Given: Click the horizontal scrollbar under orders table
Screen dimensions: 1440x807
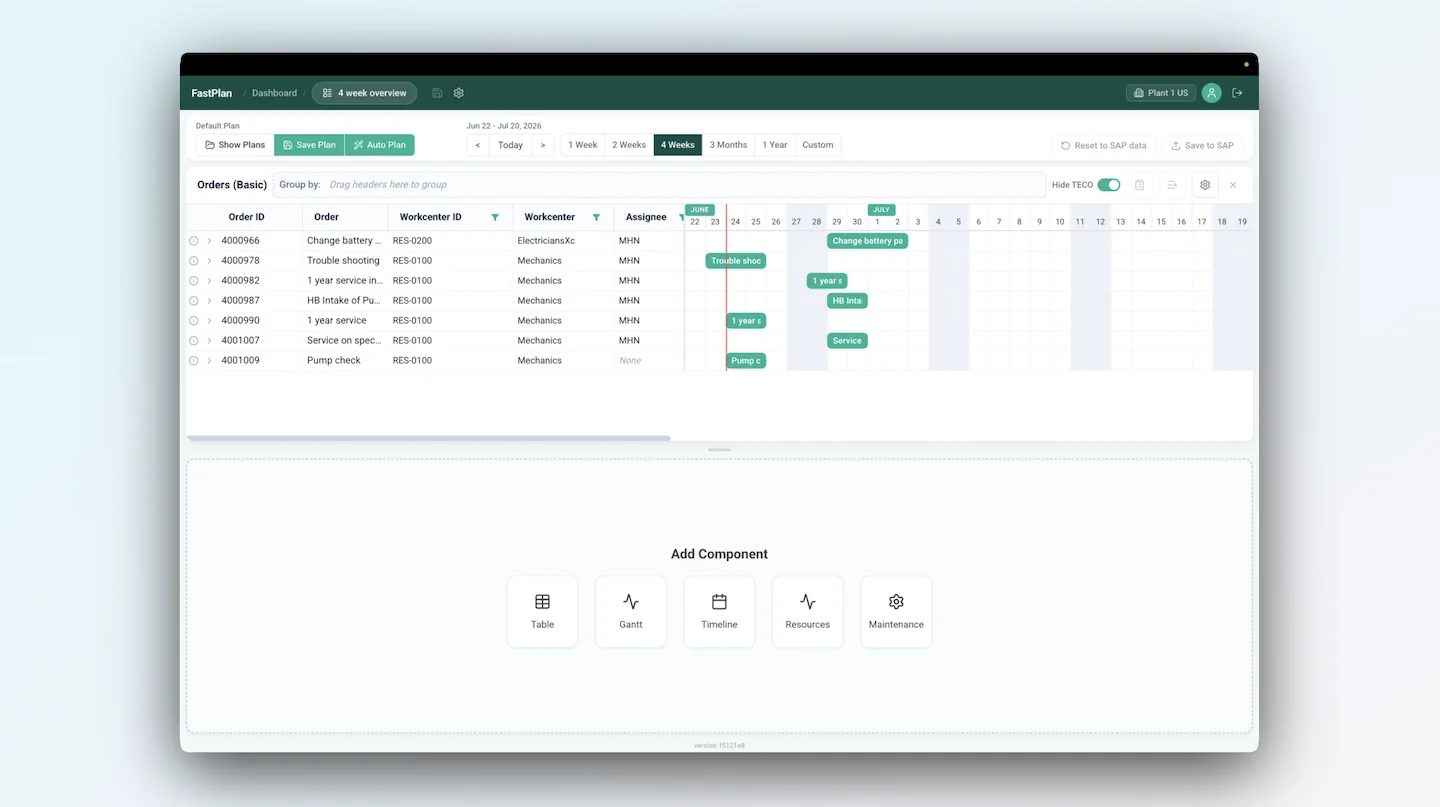Looking at the screenshot, I should 428,438.
